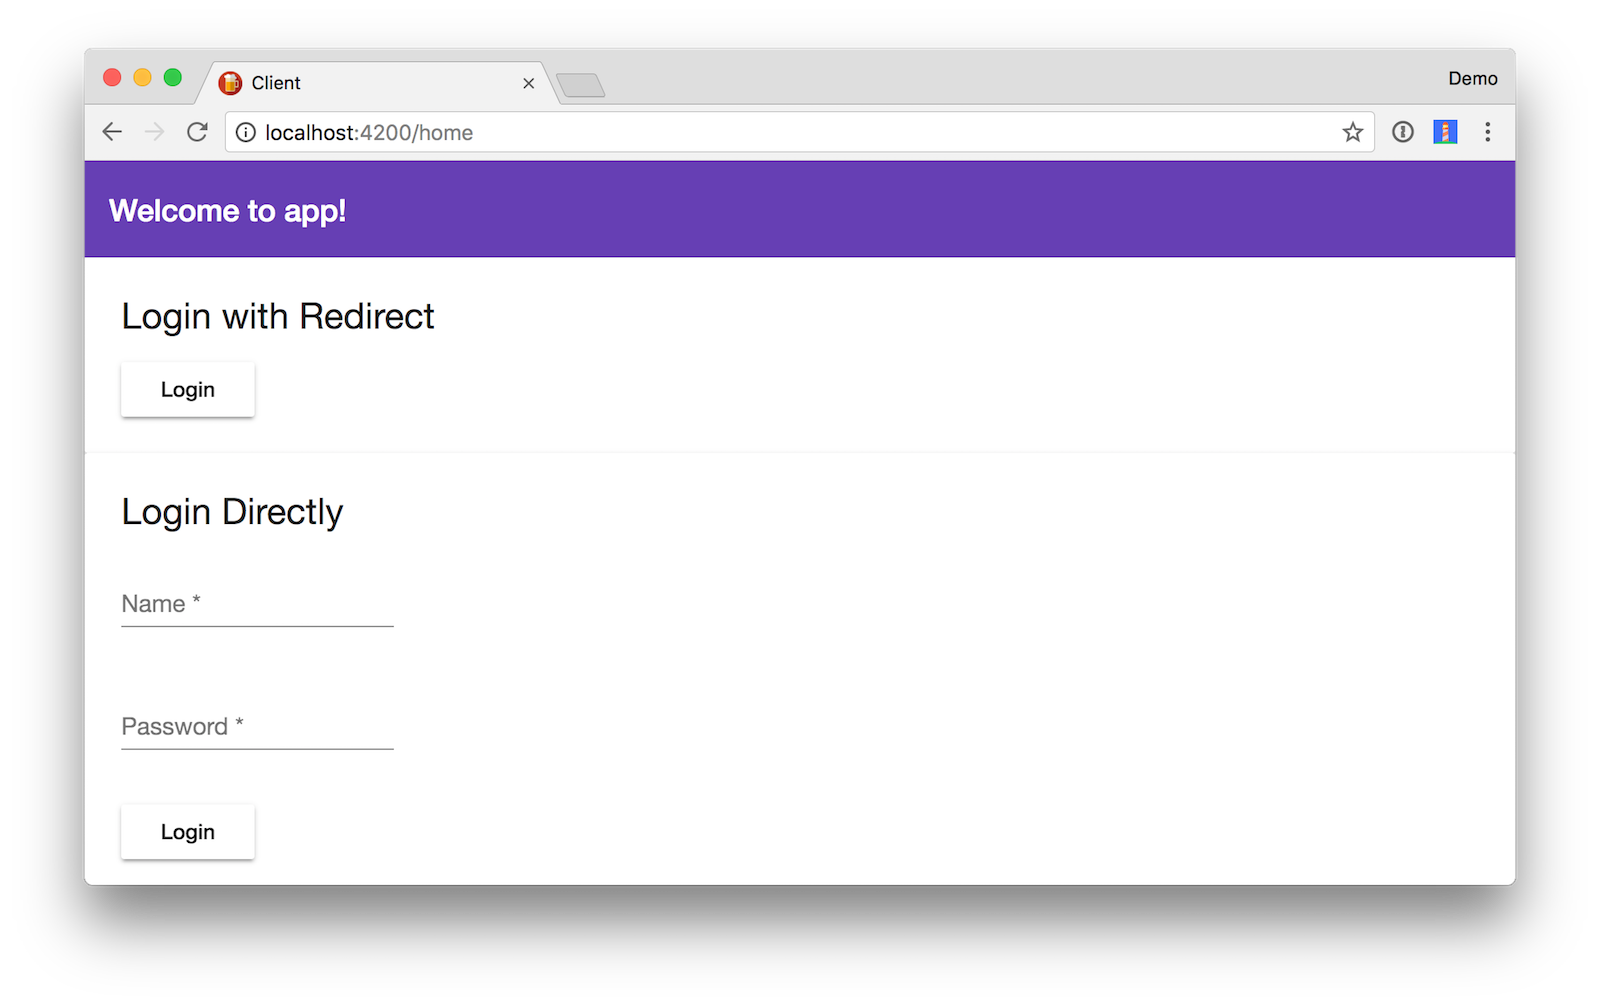Image resolution: width=1600 pixels, height=1006 pixels.
Task: Close the Client tab
Action: coord(529,84)
